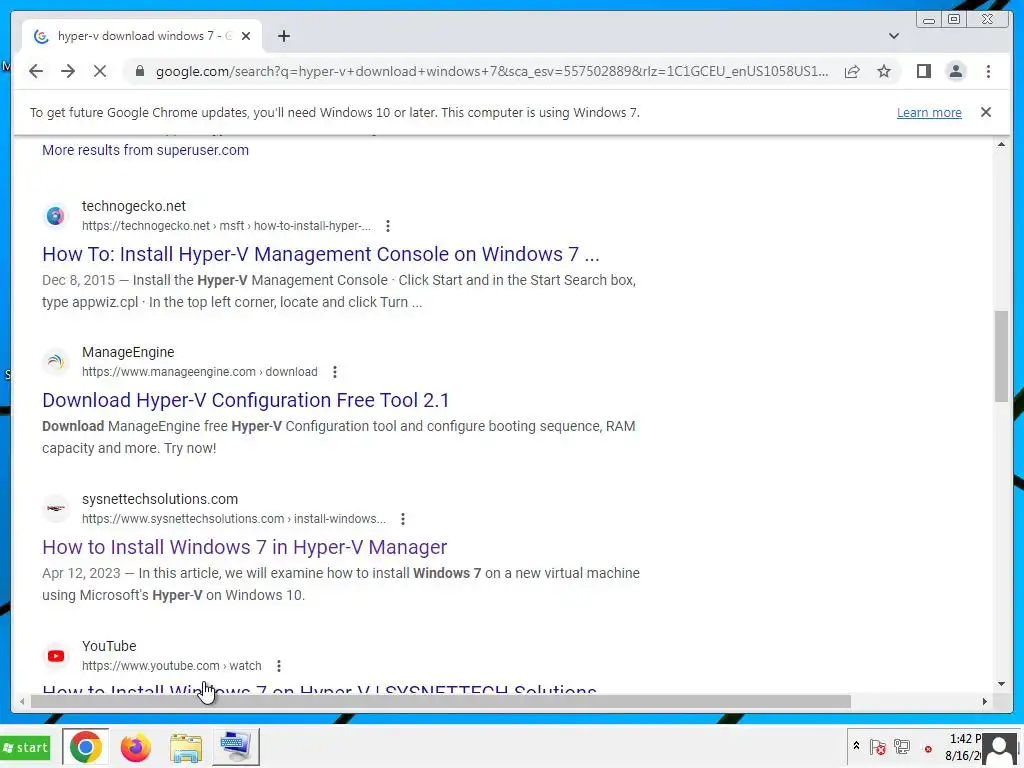Screen dimensions: 1024x768
Task: Close the hyper-v download windows 7 tab
Action: tap(246, 36)
